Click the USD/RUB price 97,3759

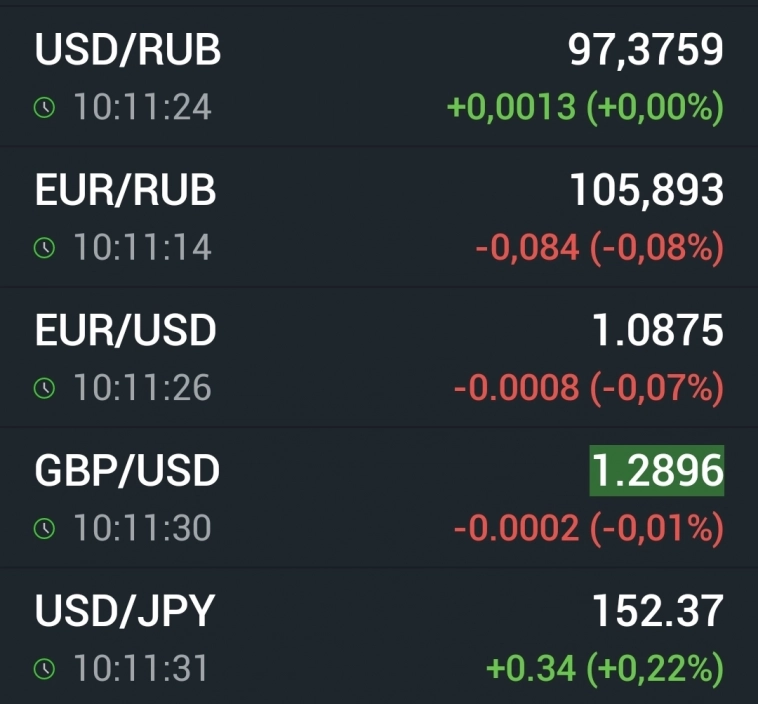[x=645, y=50]
